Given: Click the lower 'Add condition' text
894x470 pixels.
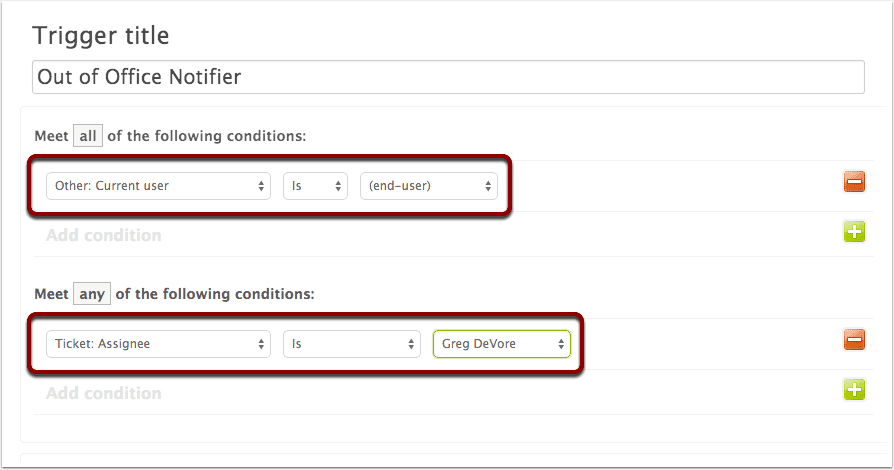Looking at the screenshot, I should click(x=104, y=393).
